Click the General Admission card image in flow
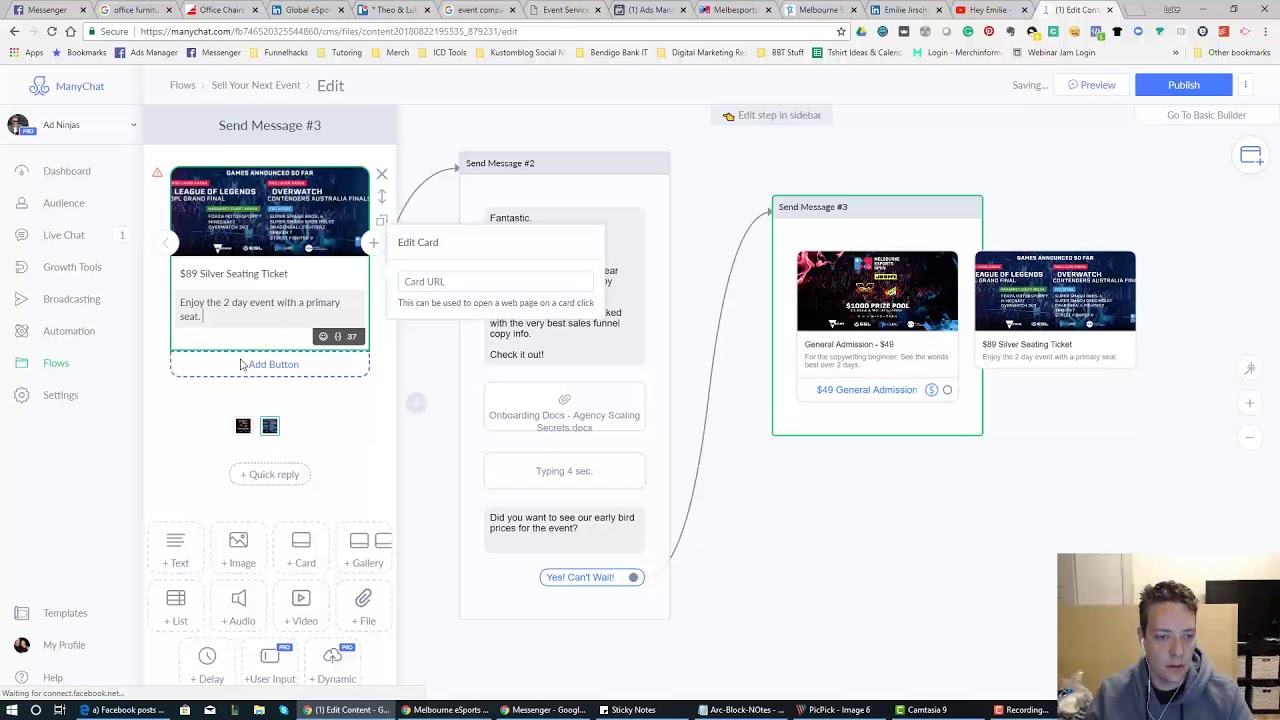 point(877,291)
